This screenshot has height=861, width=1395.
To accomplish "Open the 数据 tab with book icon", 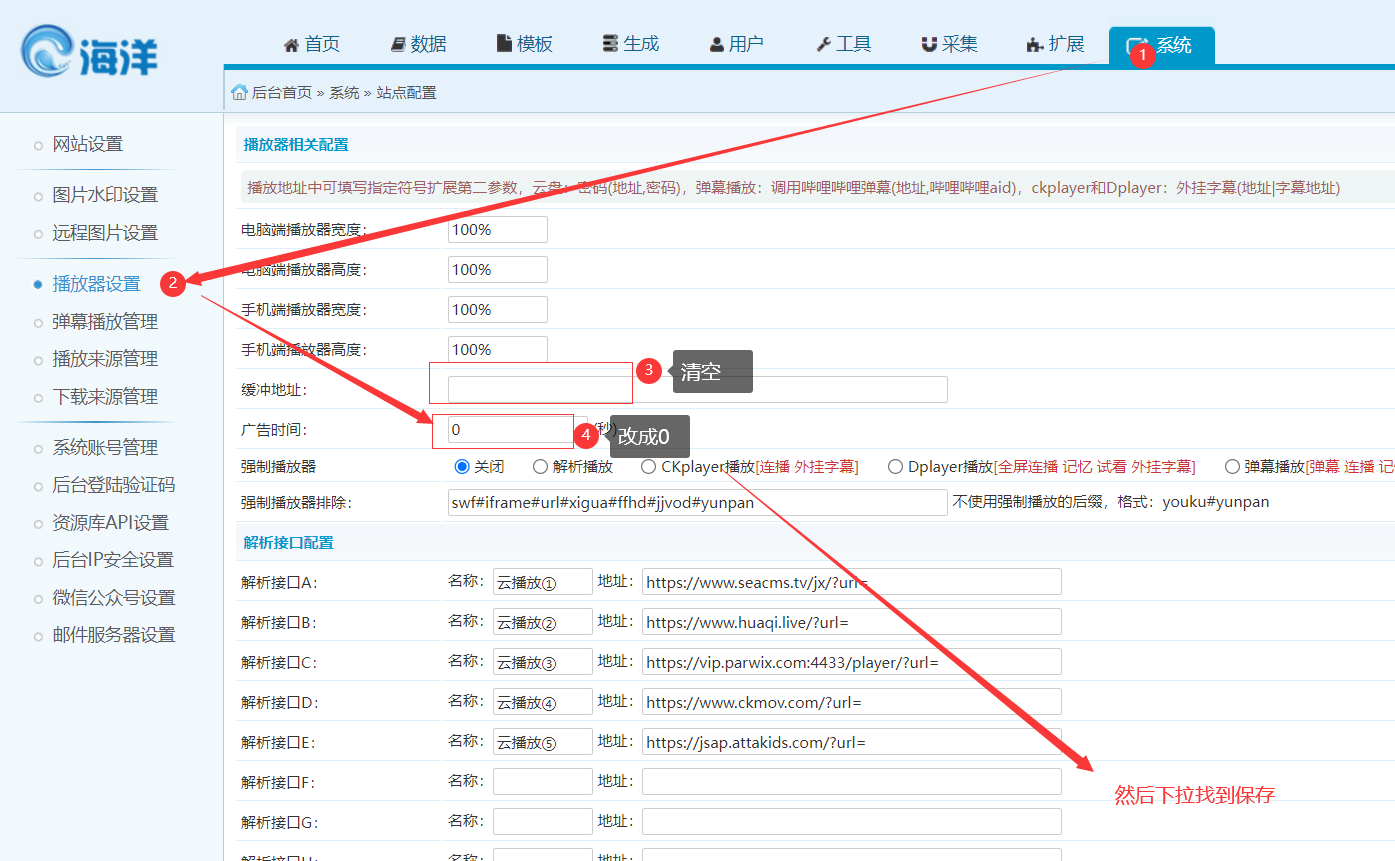I will click(x=418, y=44).
